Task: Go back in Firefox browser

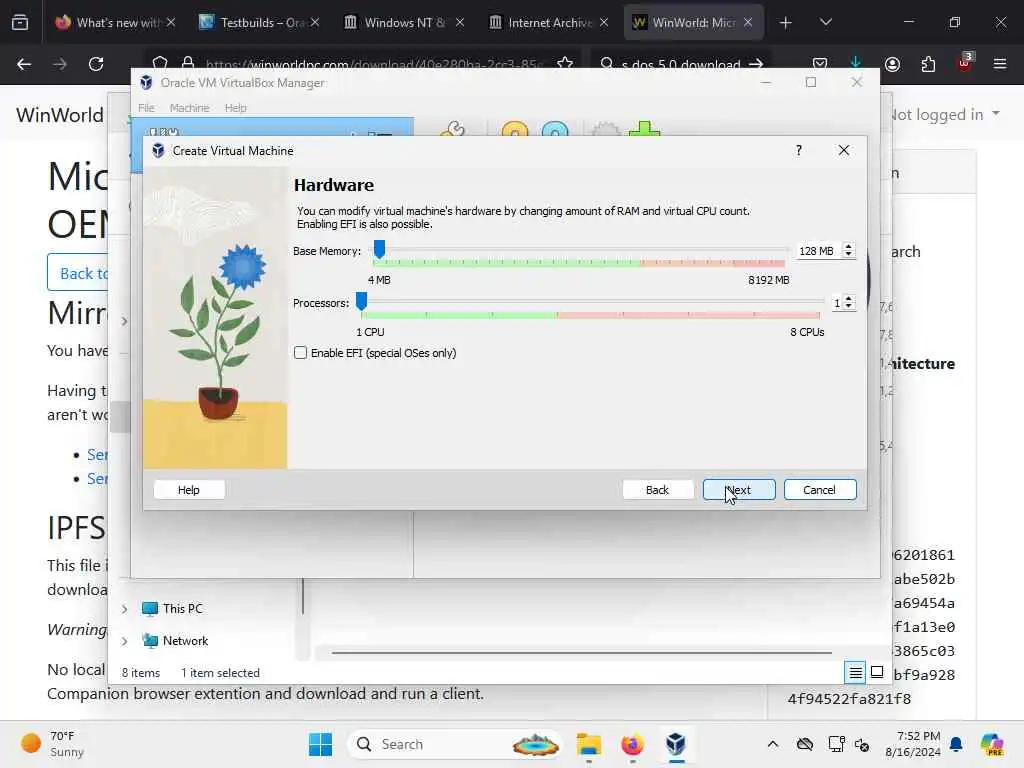Action: click(24, 64)
